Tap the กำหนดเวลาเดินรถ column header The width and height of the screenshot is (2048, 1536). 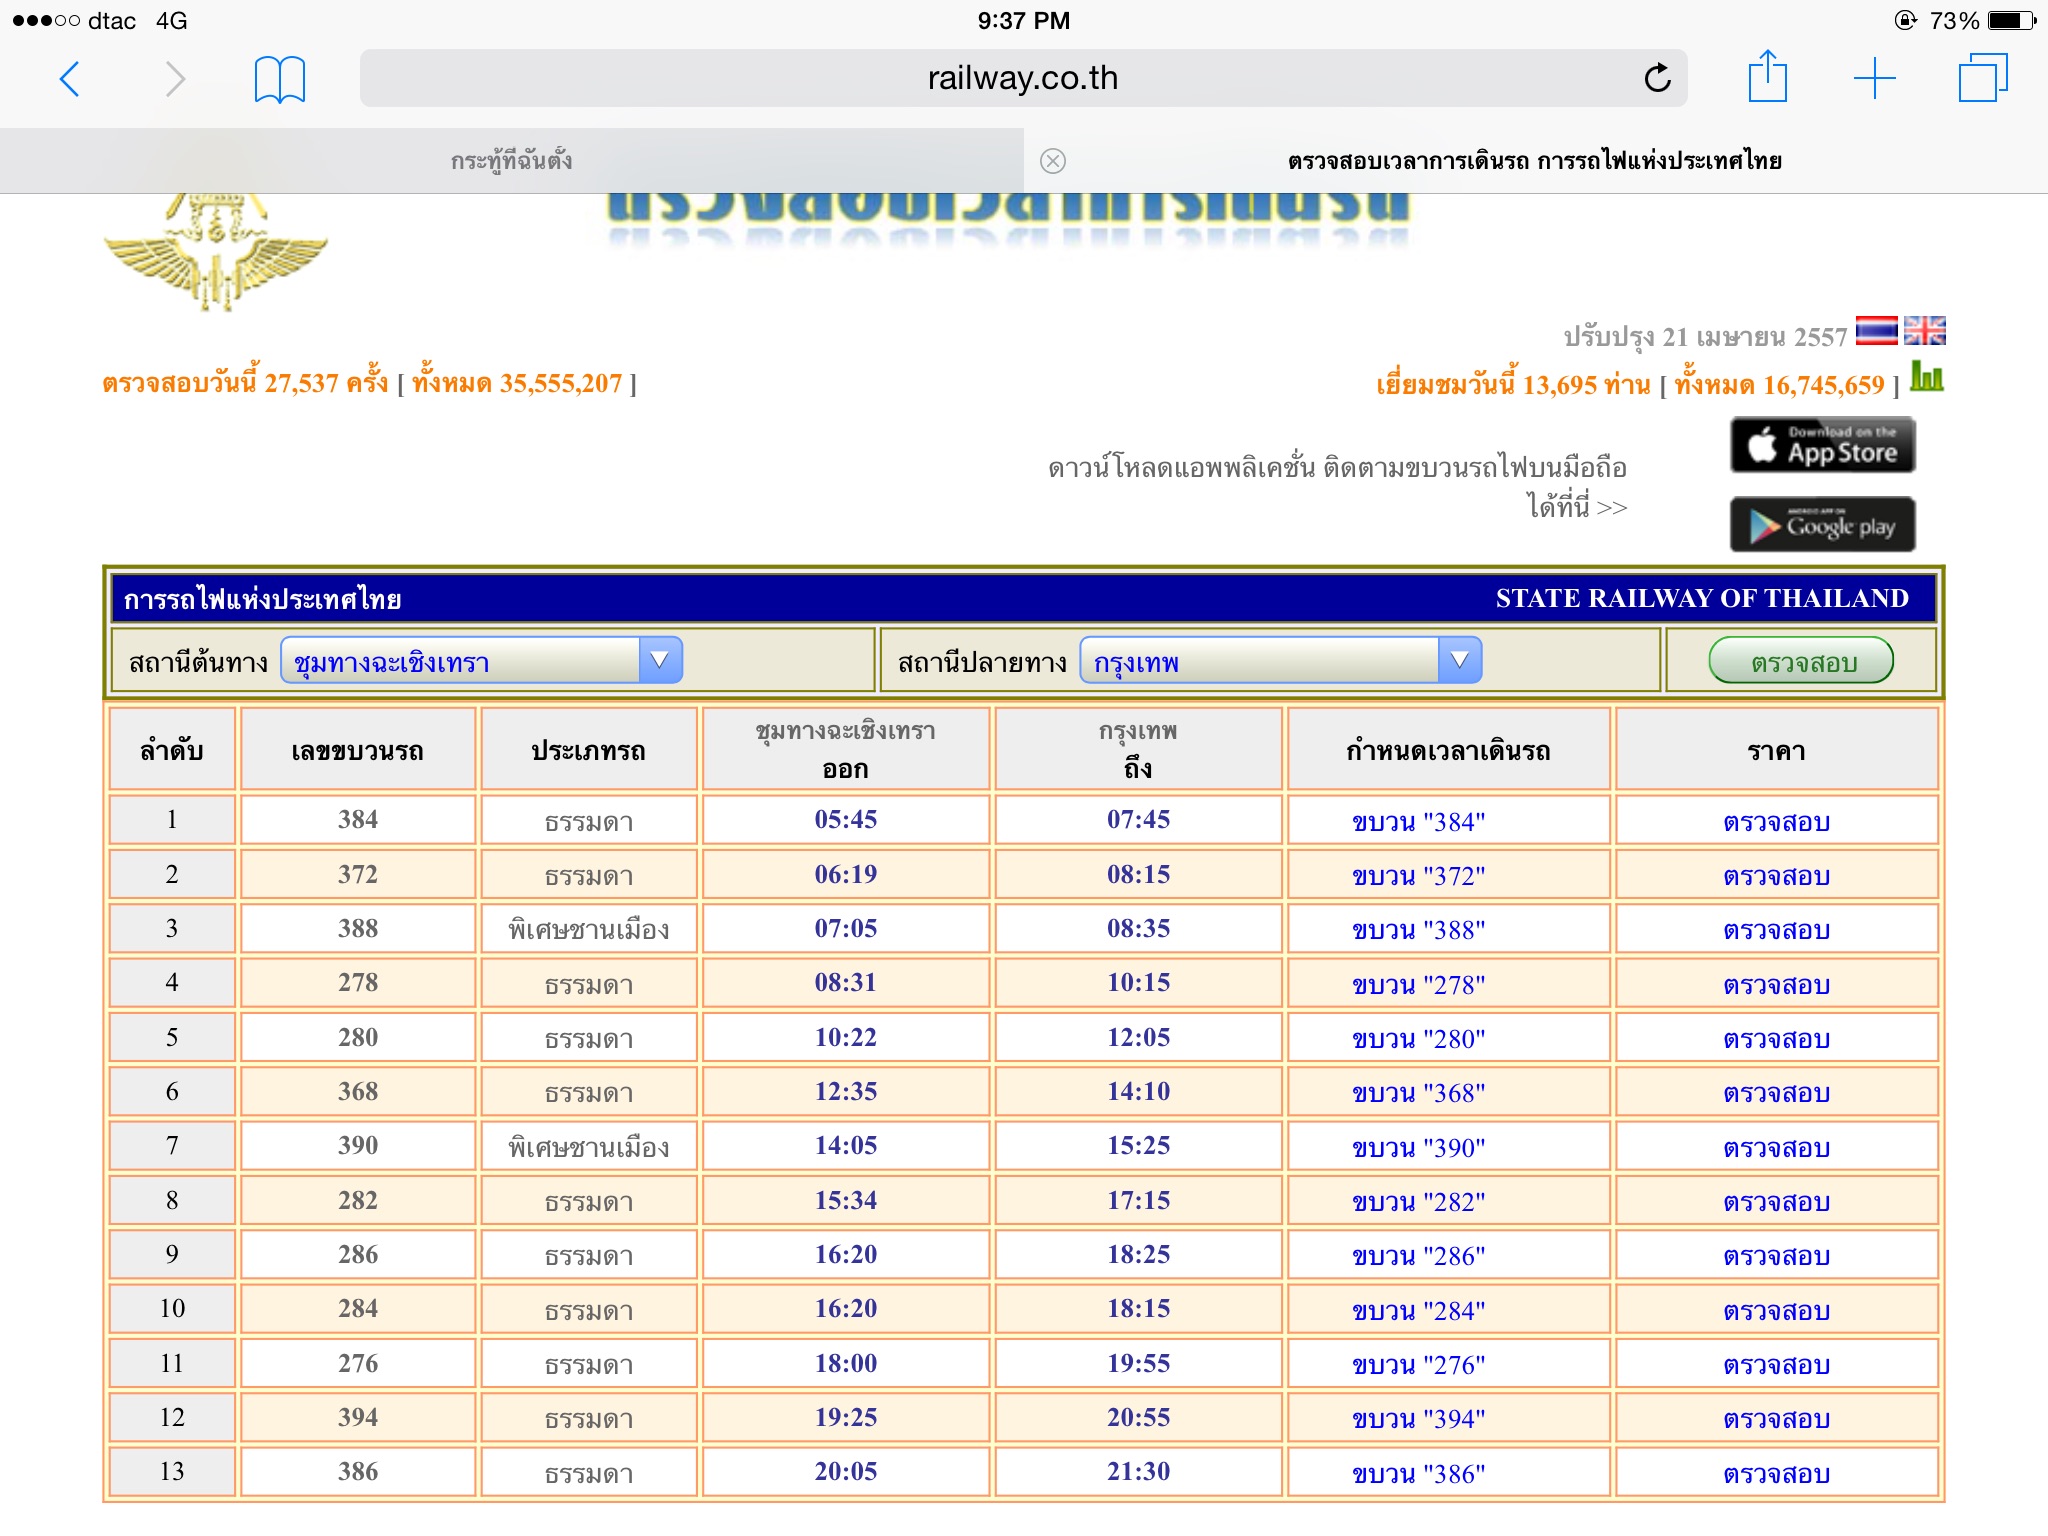[1448, 750]
